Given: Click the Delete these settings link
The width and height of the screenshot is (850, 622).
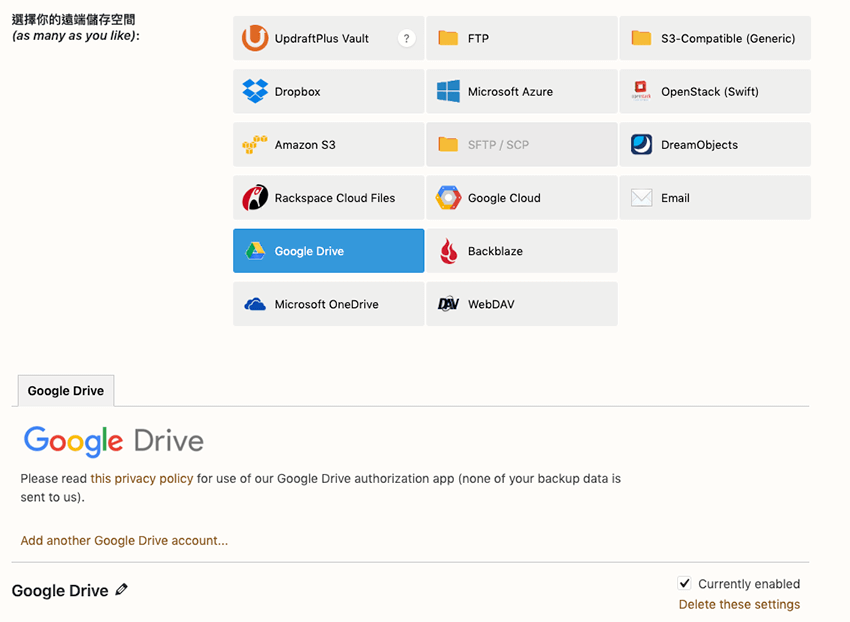Looking at the screenshot, I should pos(739,604).
